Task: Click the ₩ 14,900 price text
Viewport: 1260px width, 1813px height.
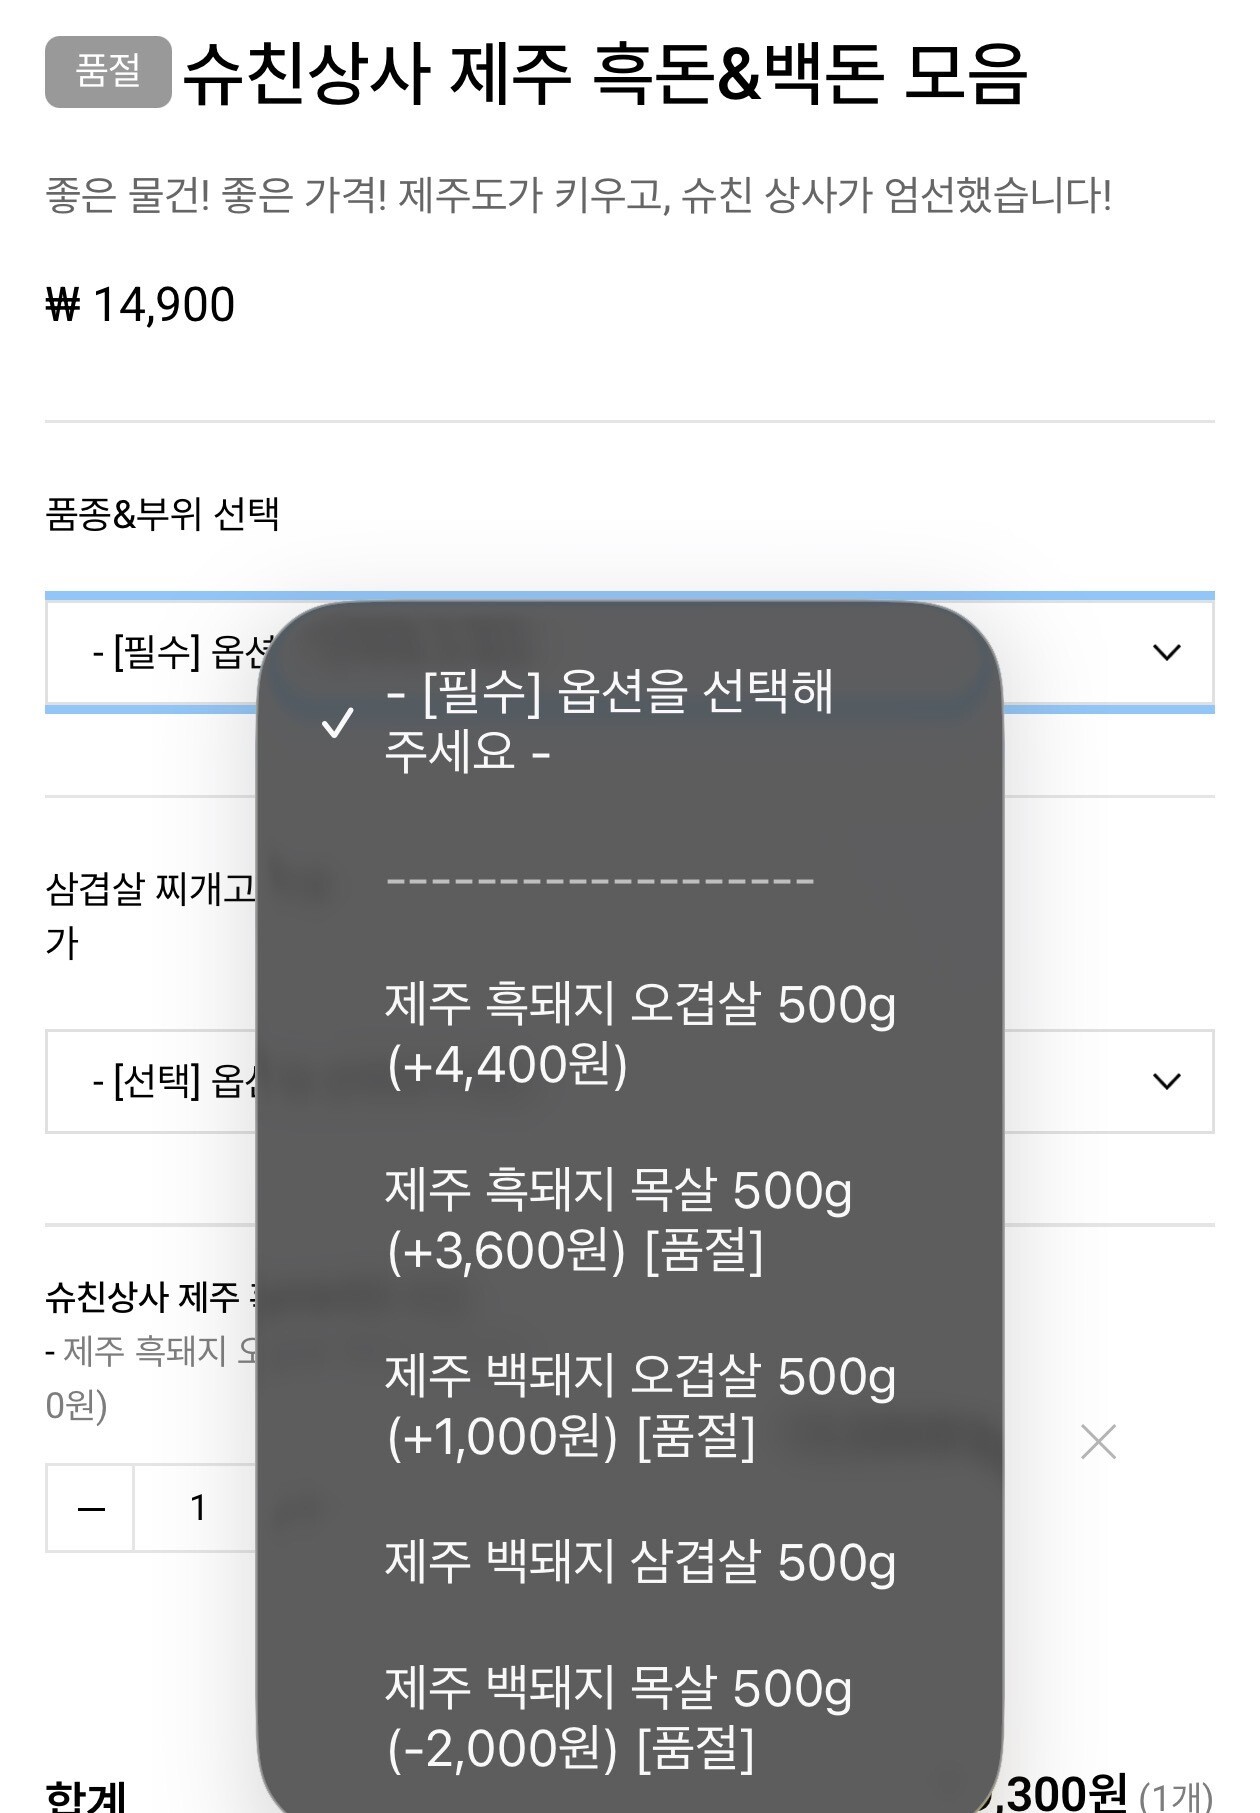Action: pos(140,305)
